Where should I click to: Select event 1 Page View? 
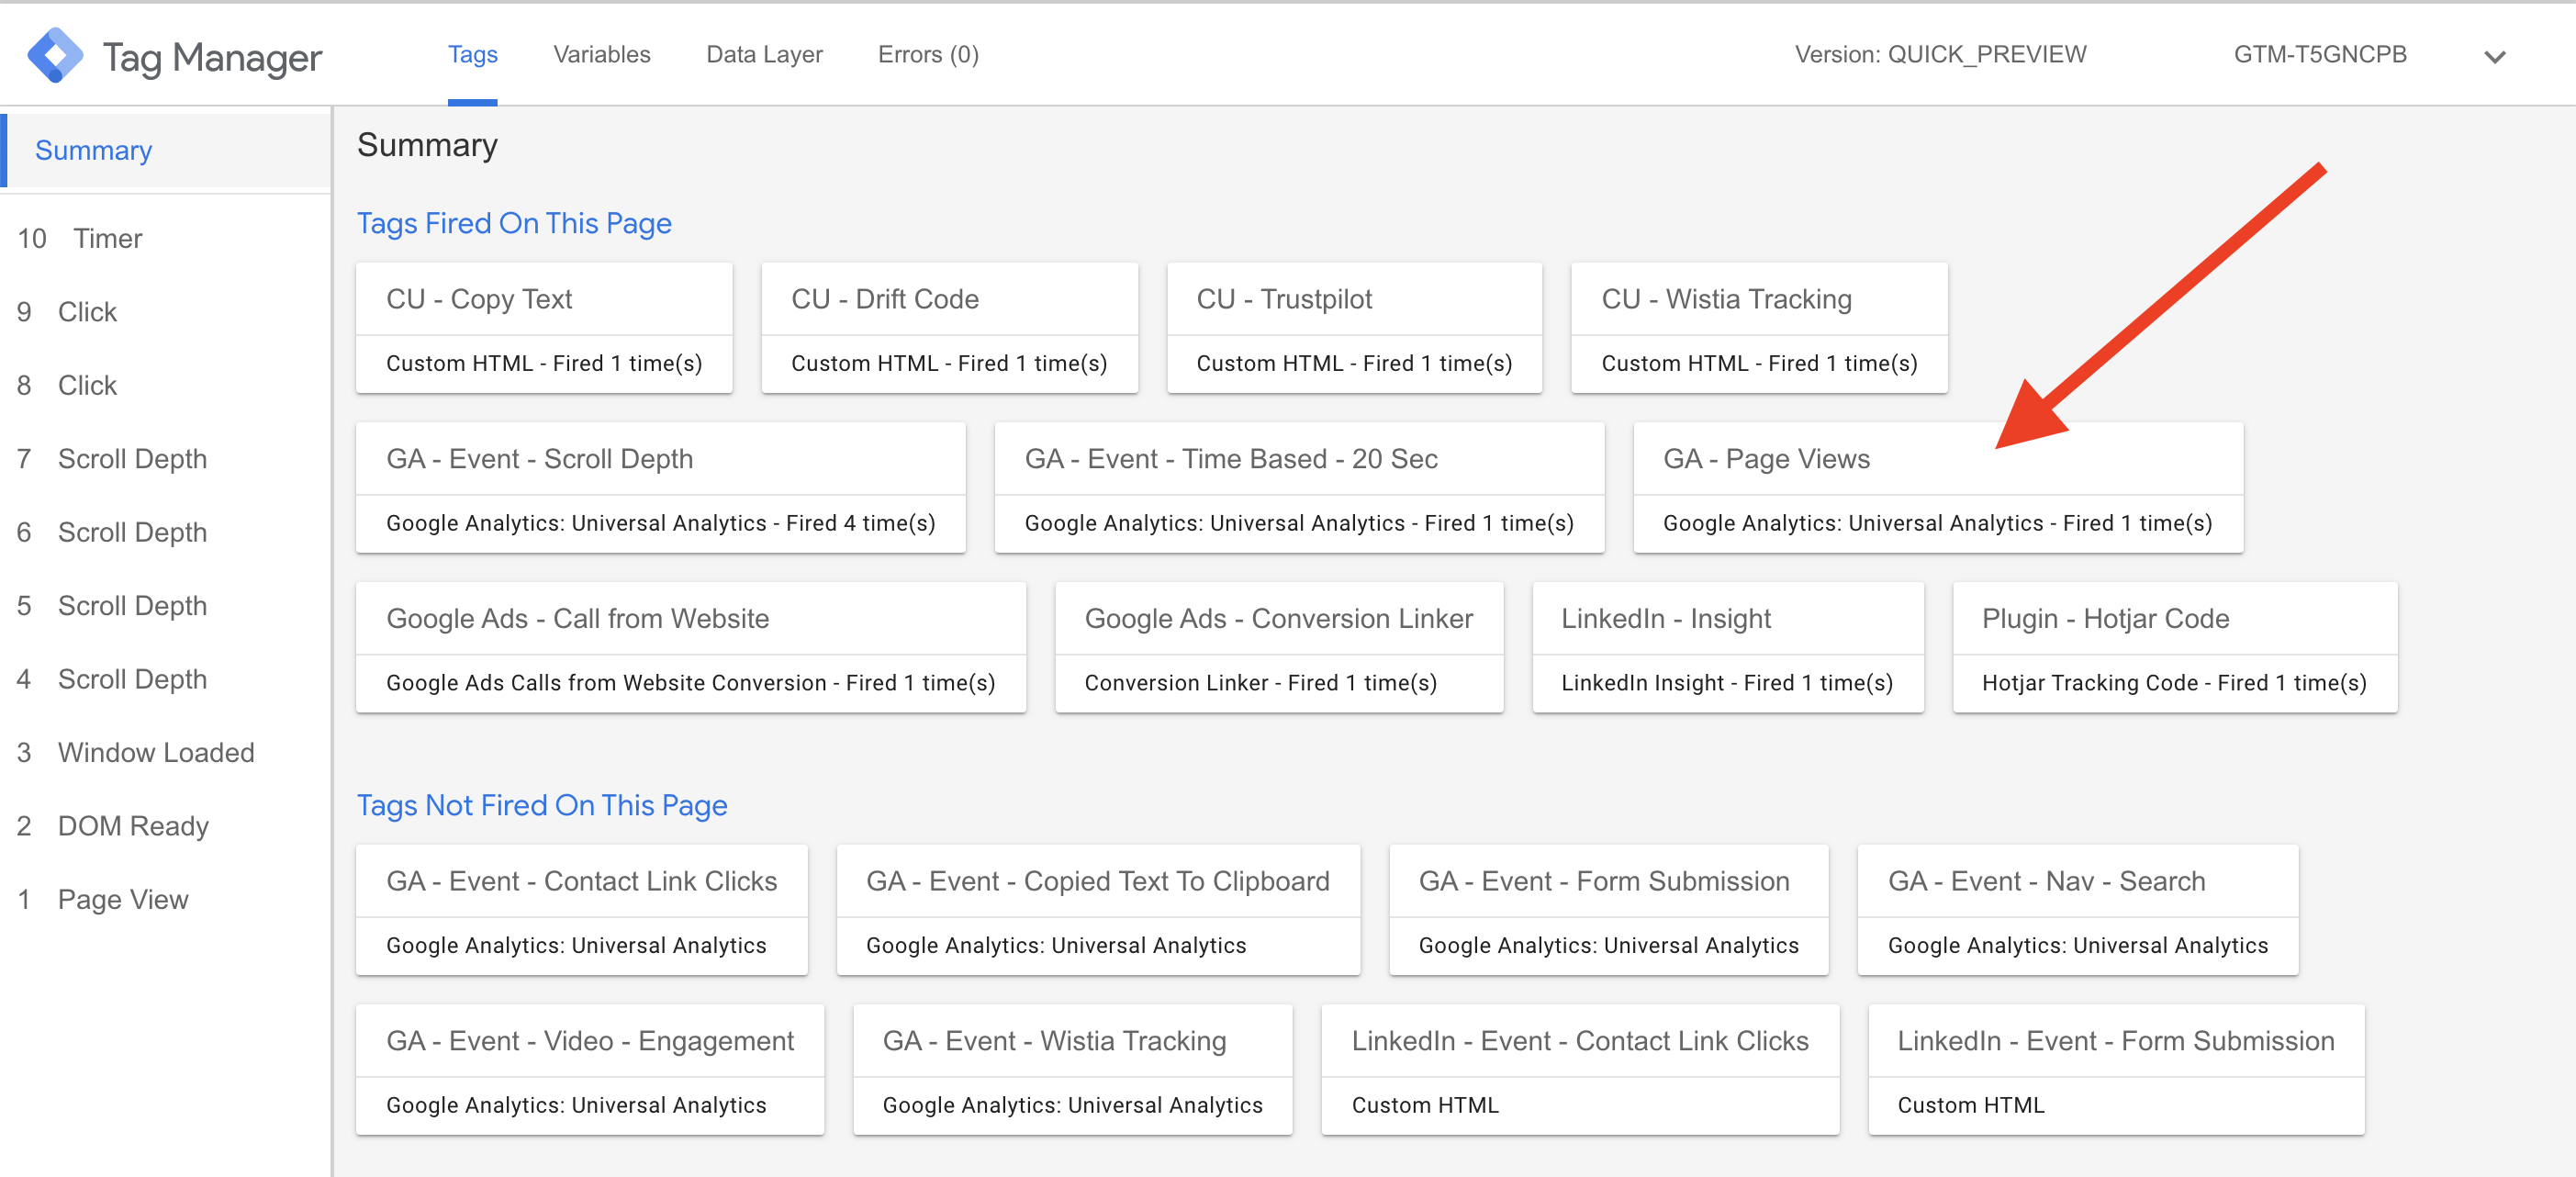[165, 900]
